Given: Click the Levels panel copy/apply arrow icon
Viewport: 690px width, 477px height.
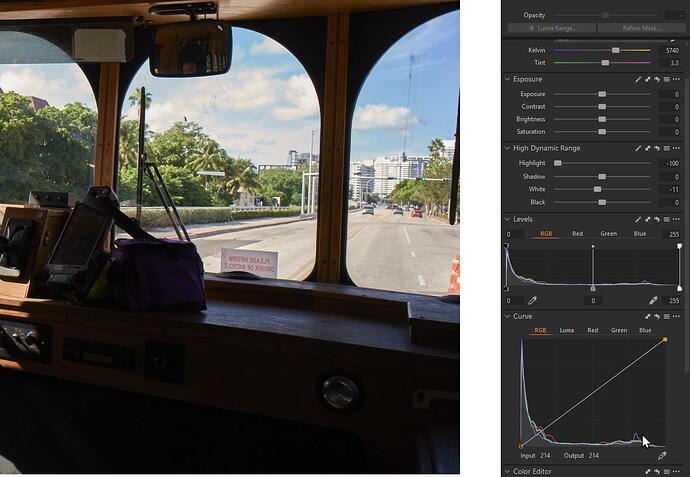Looking at the screenshot, I should point(648,219).
